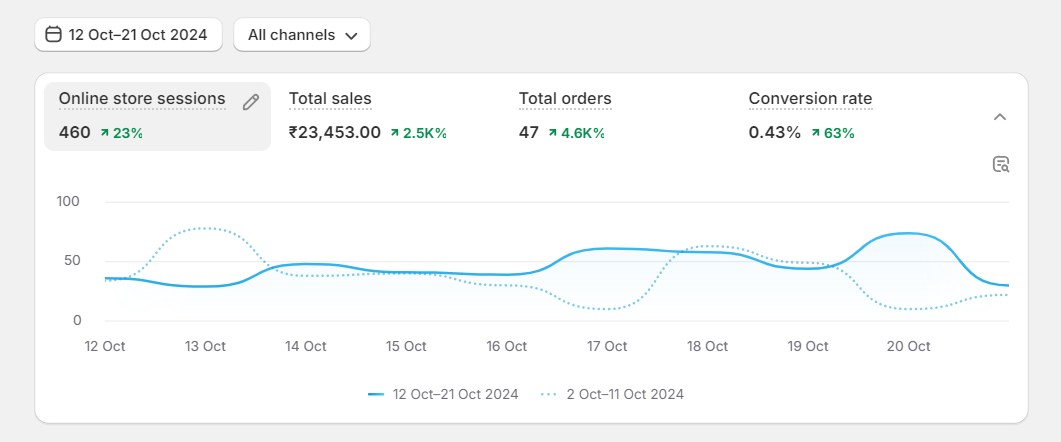Switch to the Total orders metric

pyautogui.click(x=565, y=99)
